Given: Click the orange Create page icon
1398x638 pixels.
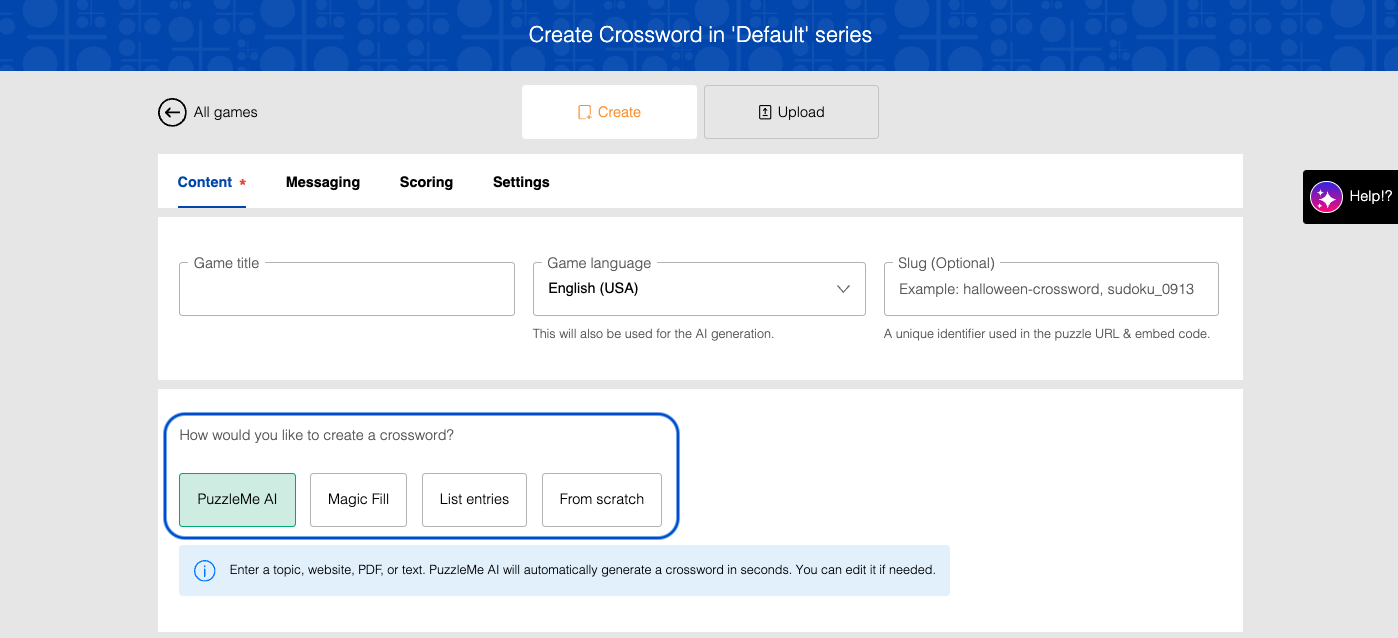Looking at the screenshot, I should pyautogui.click(x=585, y=112).
